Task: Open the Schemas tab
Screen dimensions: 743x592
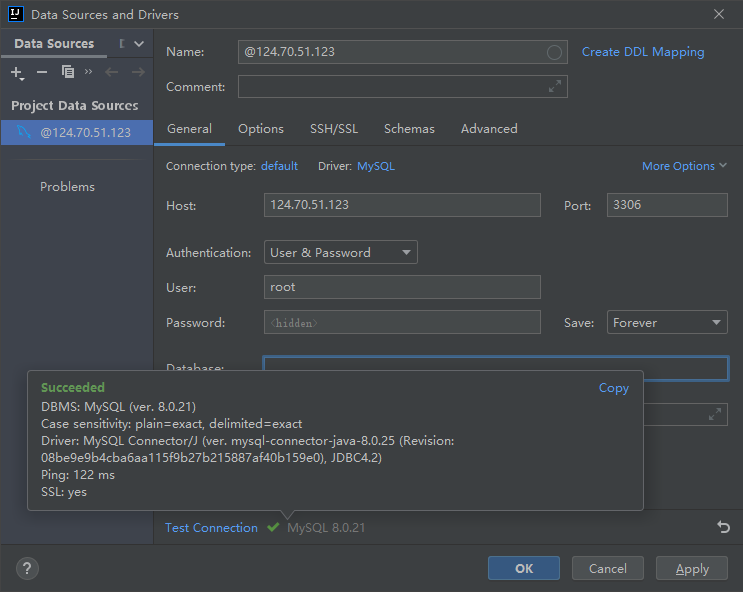Action: tap(409, 128)
